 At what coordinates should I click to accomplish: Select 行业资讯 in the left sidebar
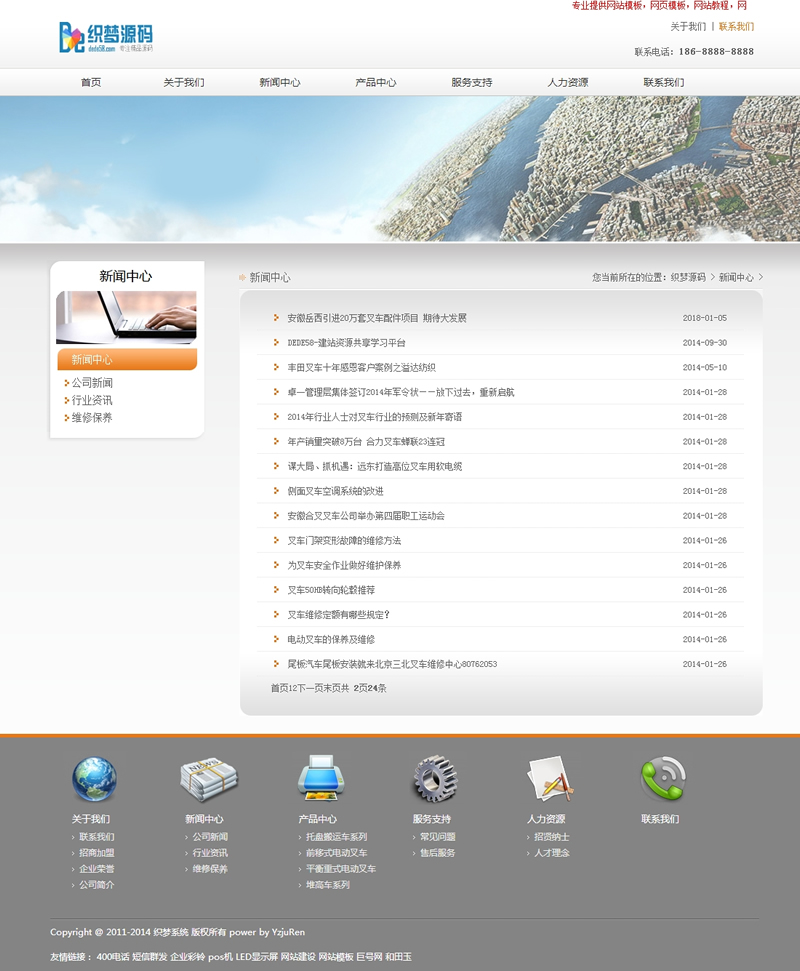92,400
